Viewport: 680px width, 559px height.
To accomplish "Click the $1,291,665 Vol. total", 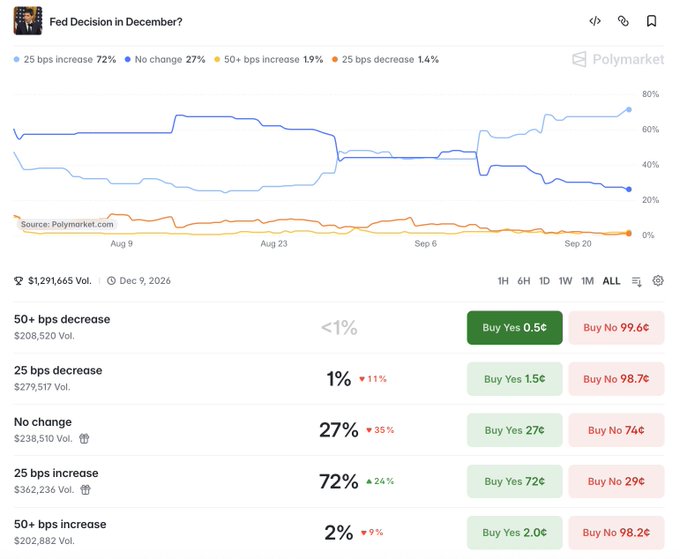I will 60,281.
